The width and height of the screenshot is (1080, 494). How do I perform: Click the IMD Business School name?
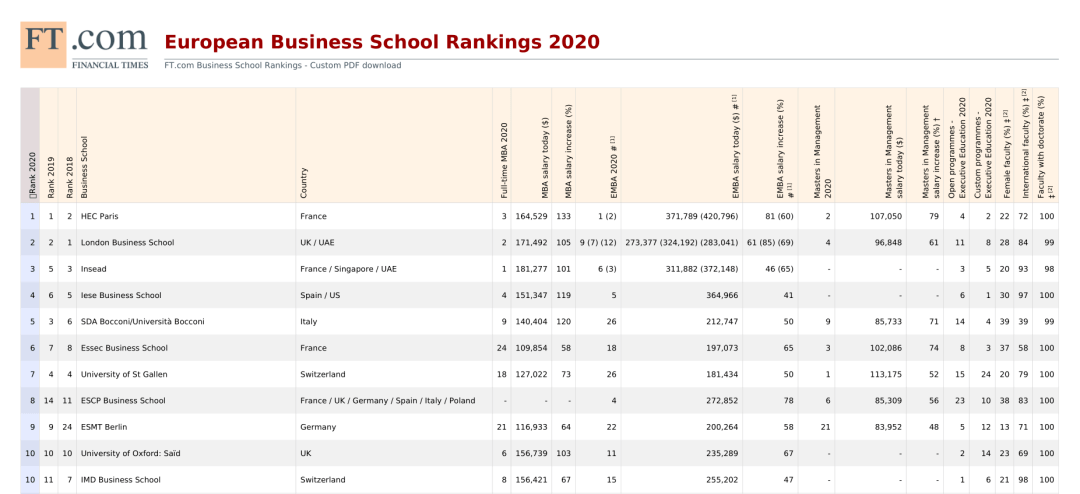pos(121,480)
